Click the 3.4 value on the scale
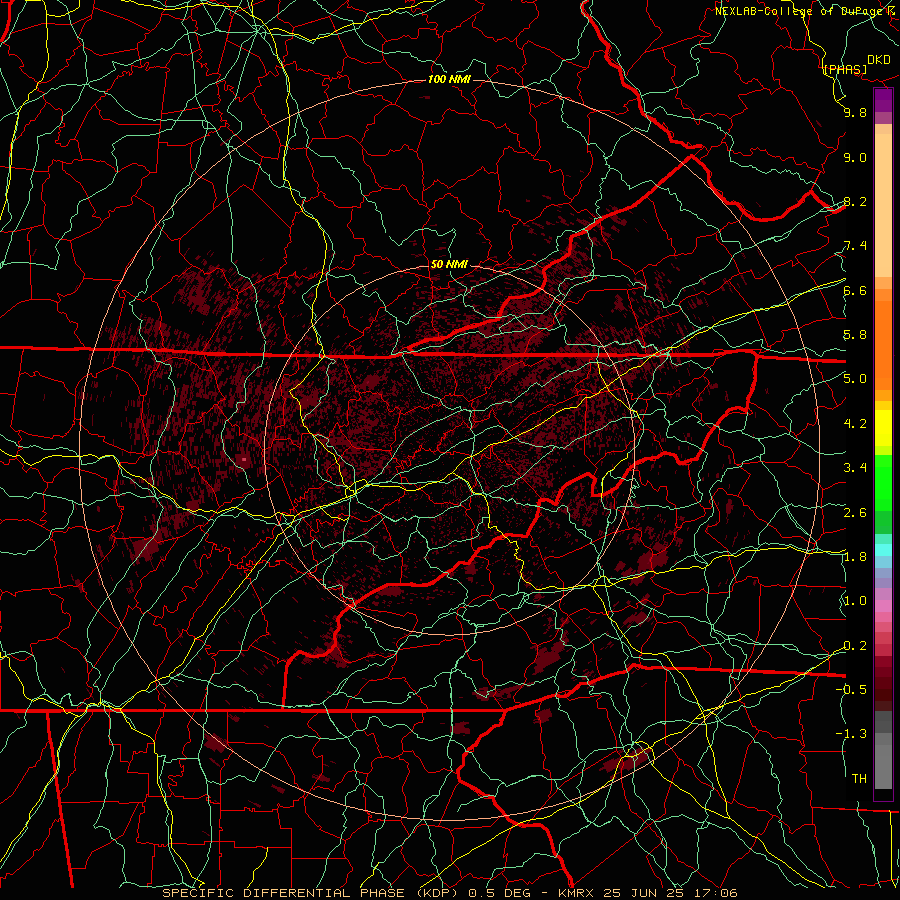This screenshot has width=900, height=900. 855,468
